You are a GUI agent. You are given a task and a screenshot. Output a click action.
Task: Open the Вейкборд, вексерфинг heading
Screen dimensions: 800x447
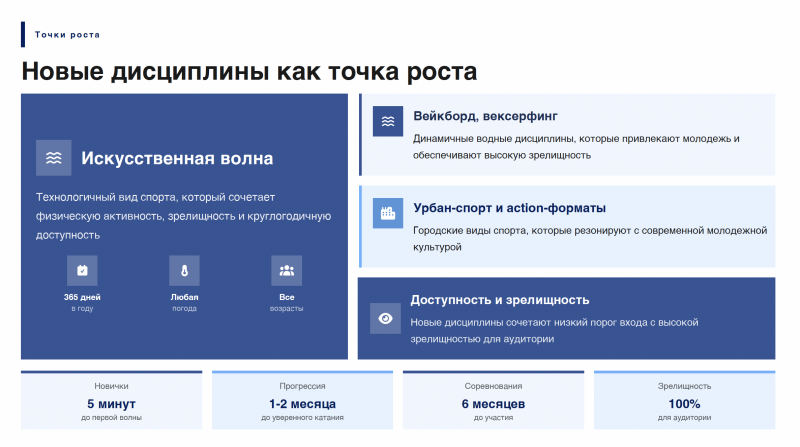click(485, 116)
